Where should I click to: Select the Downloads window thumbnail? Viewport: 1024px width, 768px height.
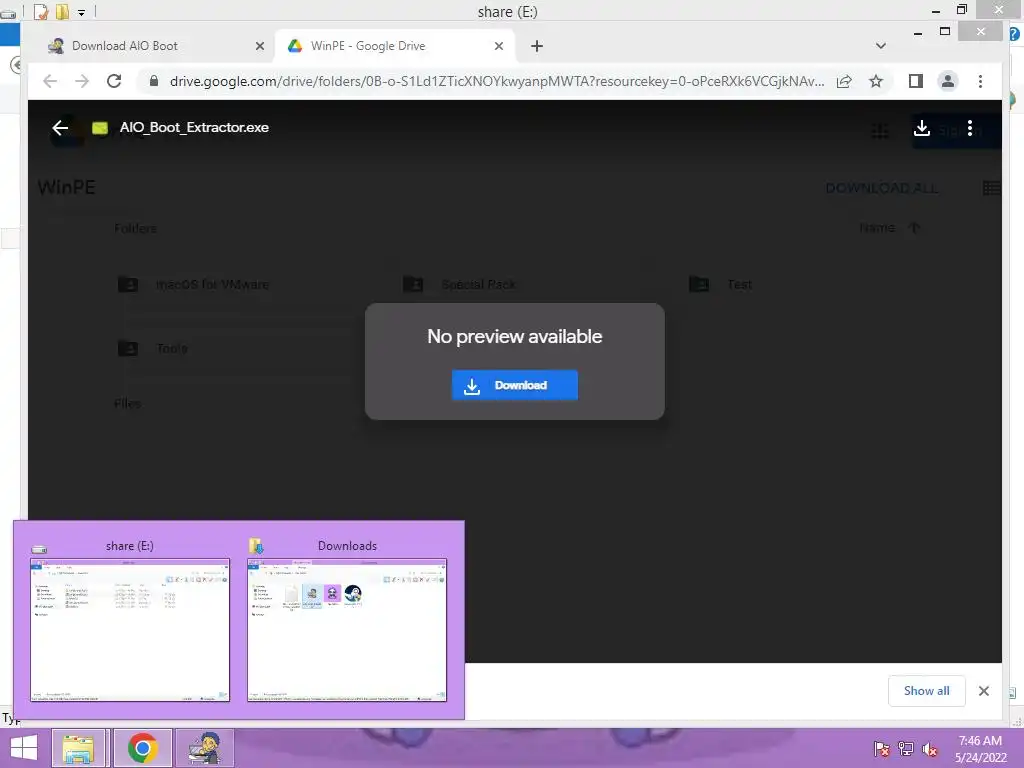[347, 630]
